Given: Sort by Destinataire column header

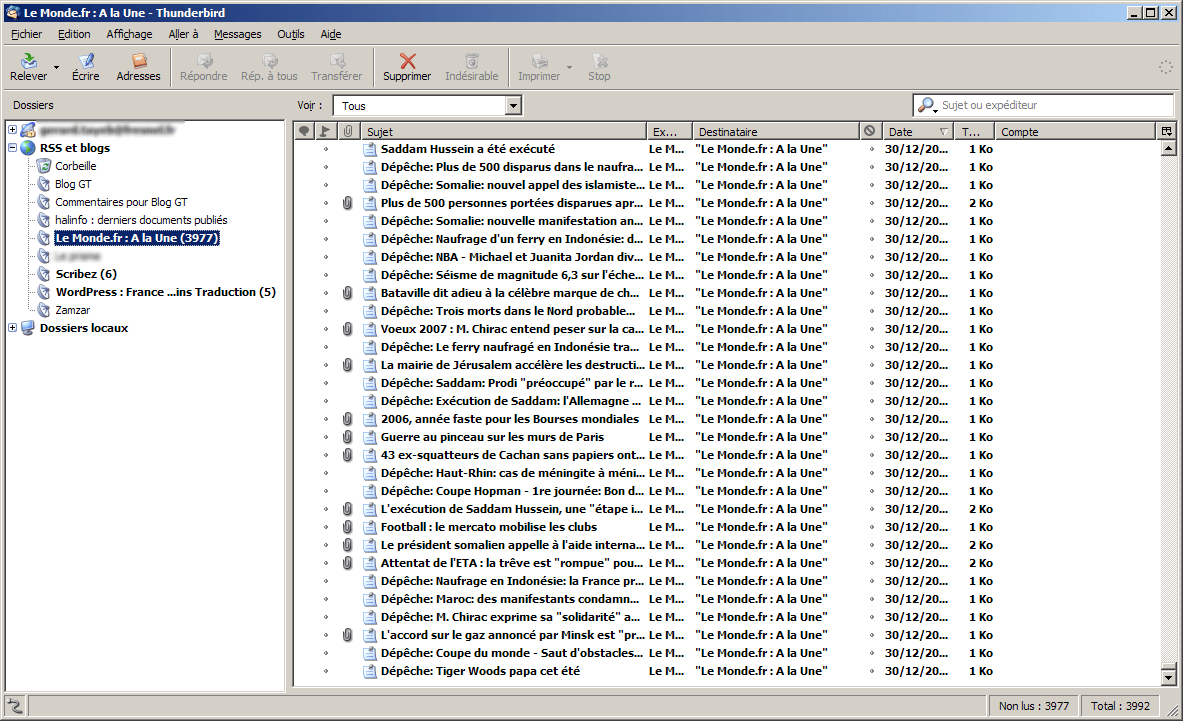Looking at the screenshot, I should click(776, 131).
